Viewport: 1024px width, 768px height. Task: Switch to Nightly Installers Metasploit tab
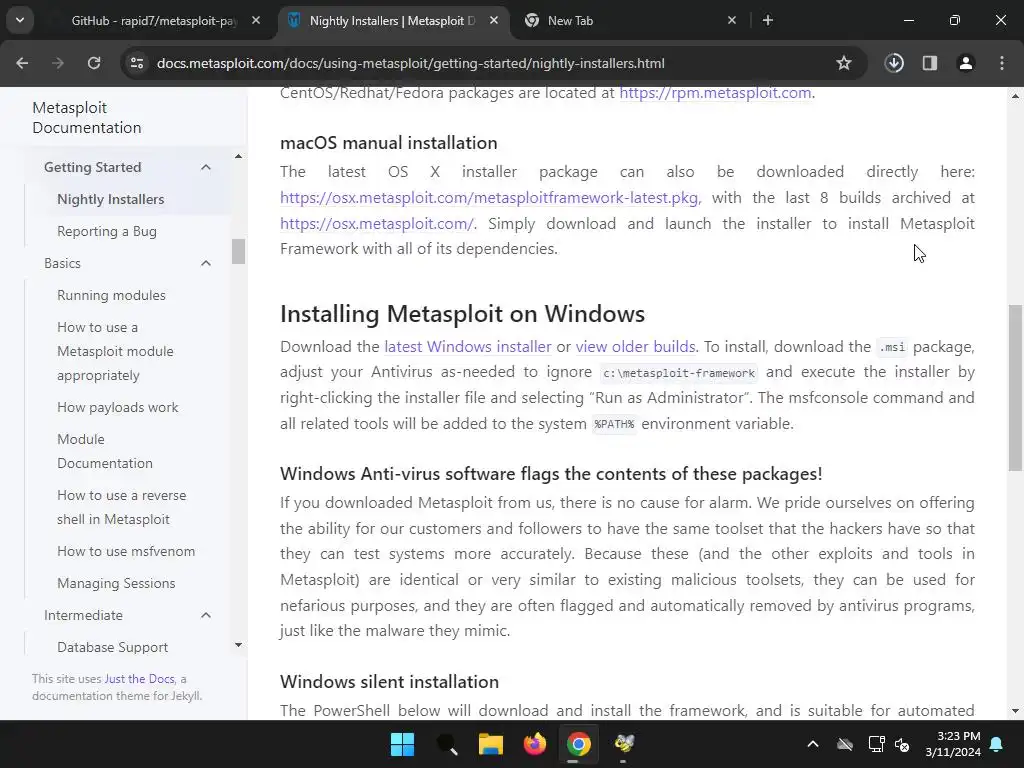[x=394, y=20]
